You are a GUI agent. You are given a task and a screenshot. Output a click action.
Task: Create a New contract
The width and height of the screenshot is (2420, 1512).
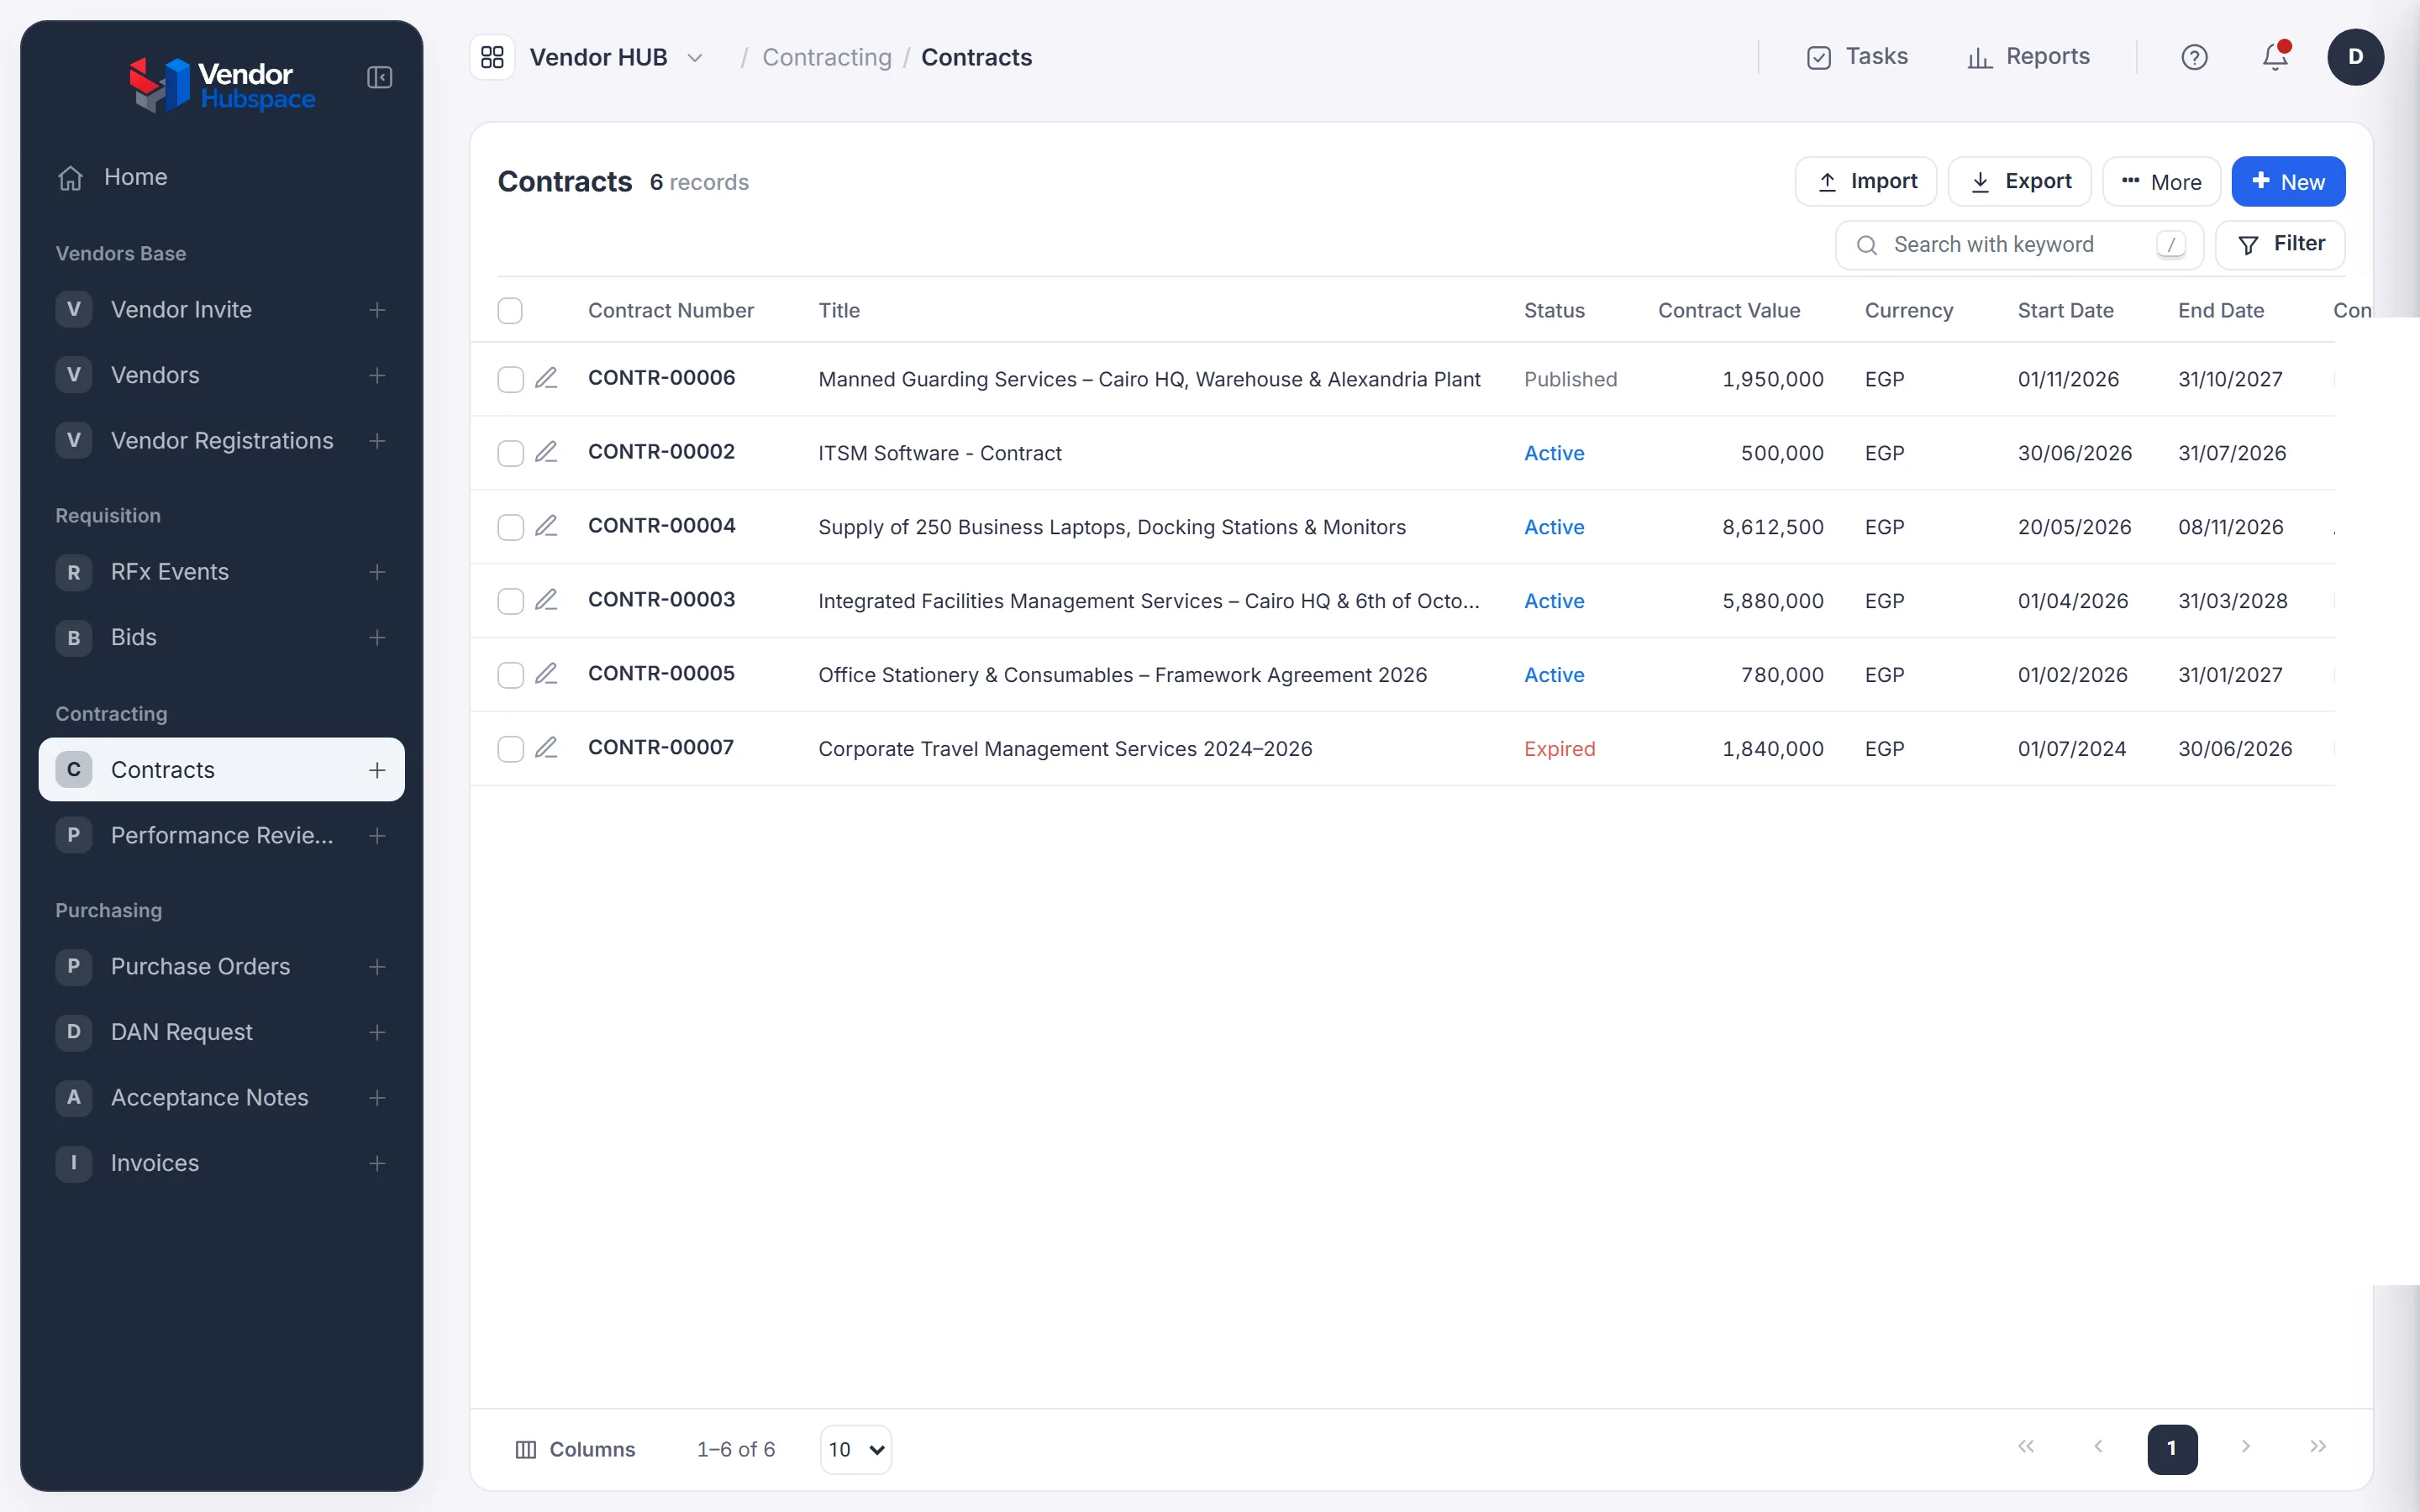pyautogui.click(x=2288, y=182)
